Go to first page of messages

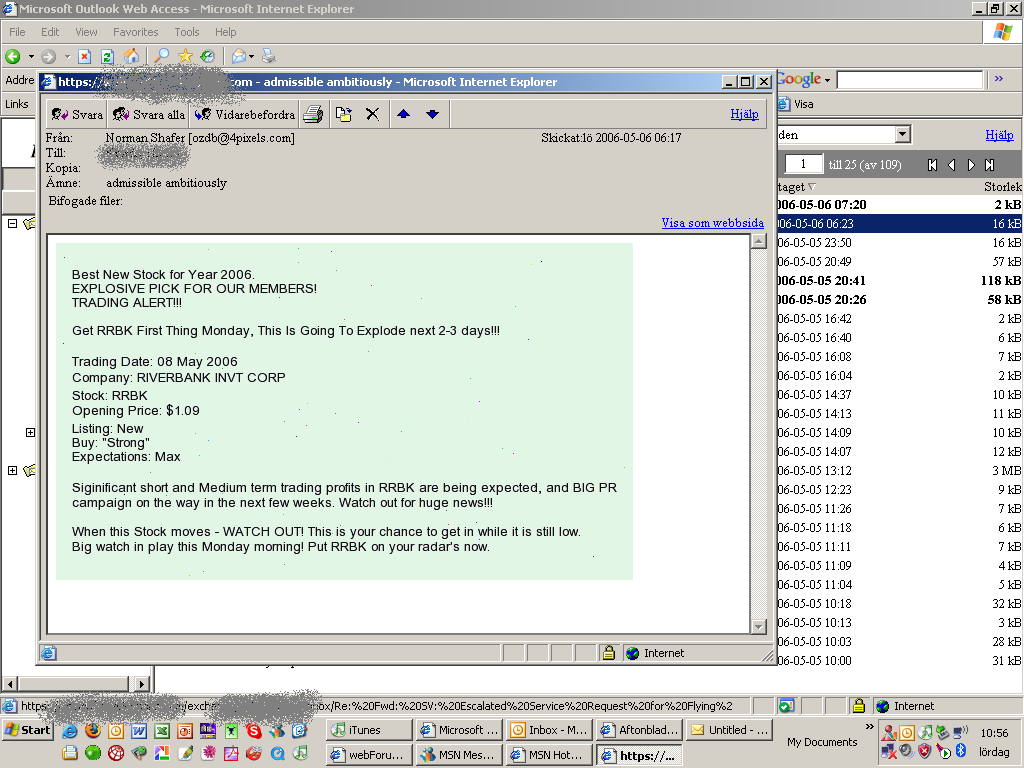click(932, 165)
